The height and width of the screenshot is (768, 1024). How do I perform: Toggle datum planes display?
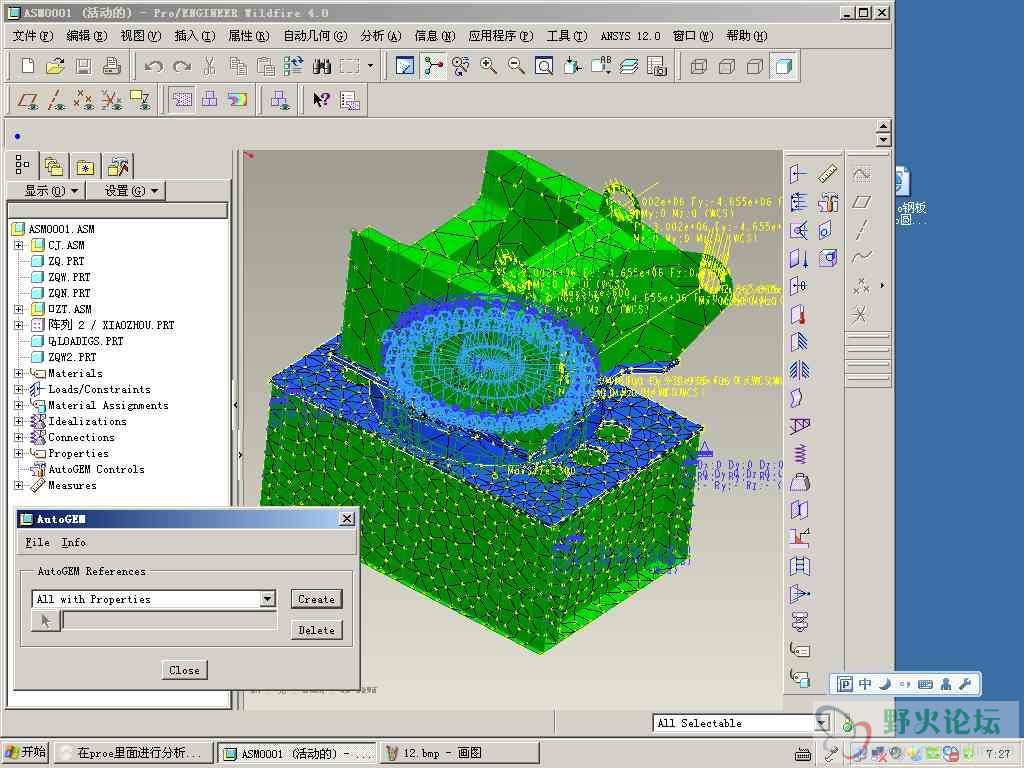28,100
